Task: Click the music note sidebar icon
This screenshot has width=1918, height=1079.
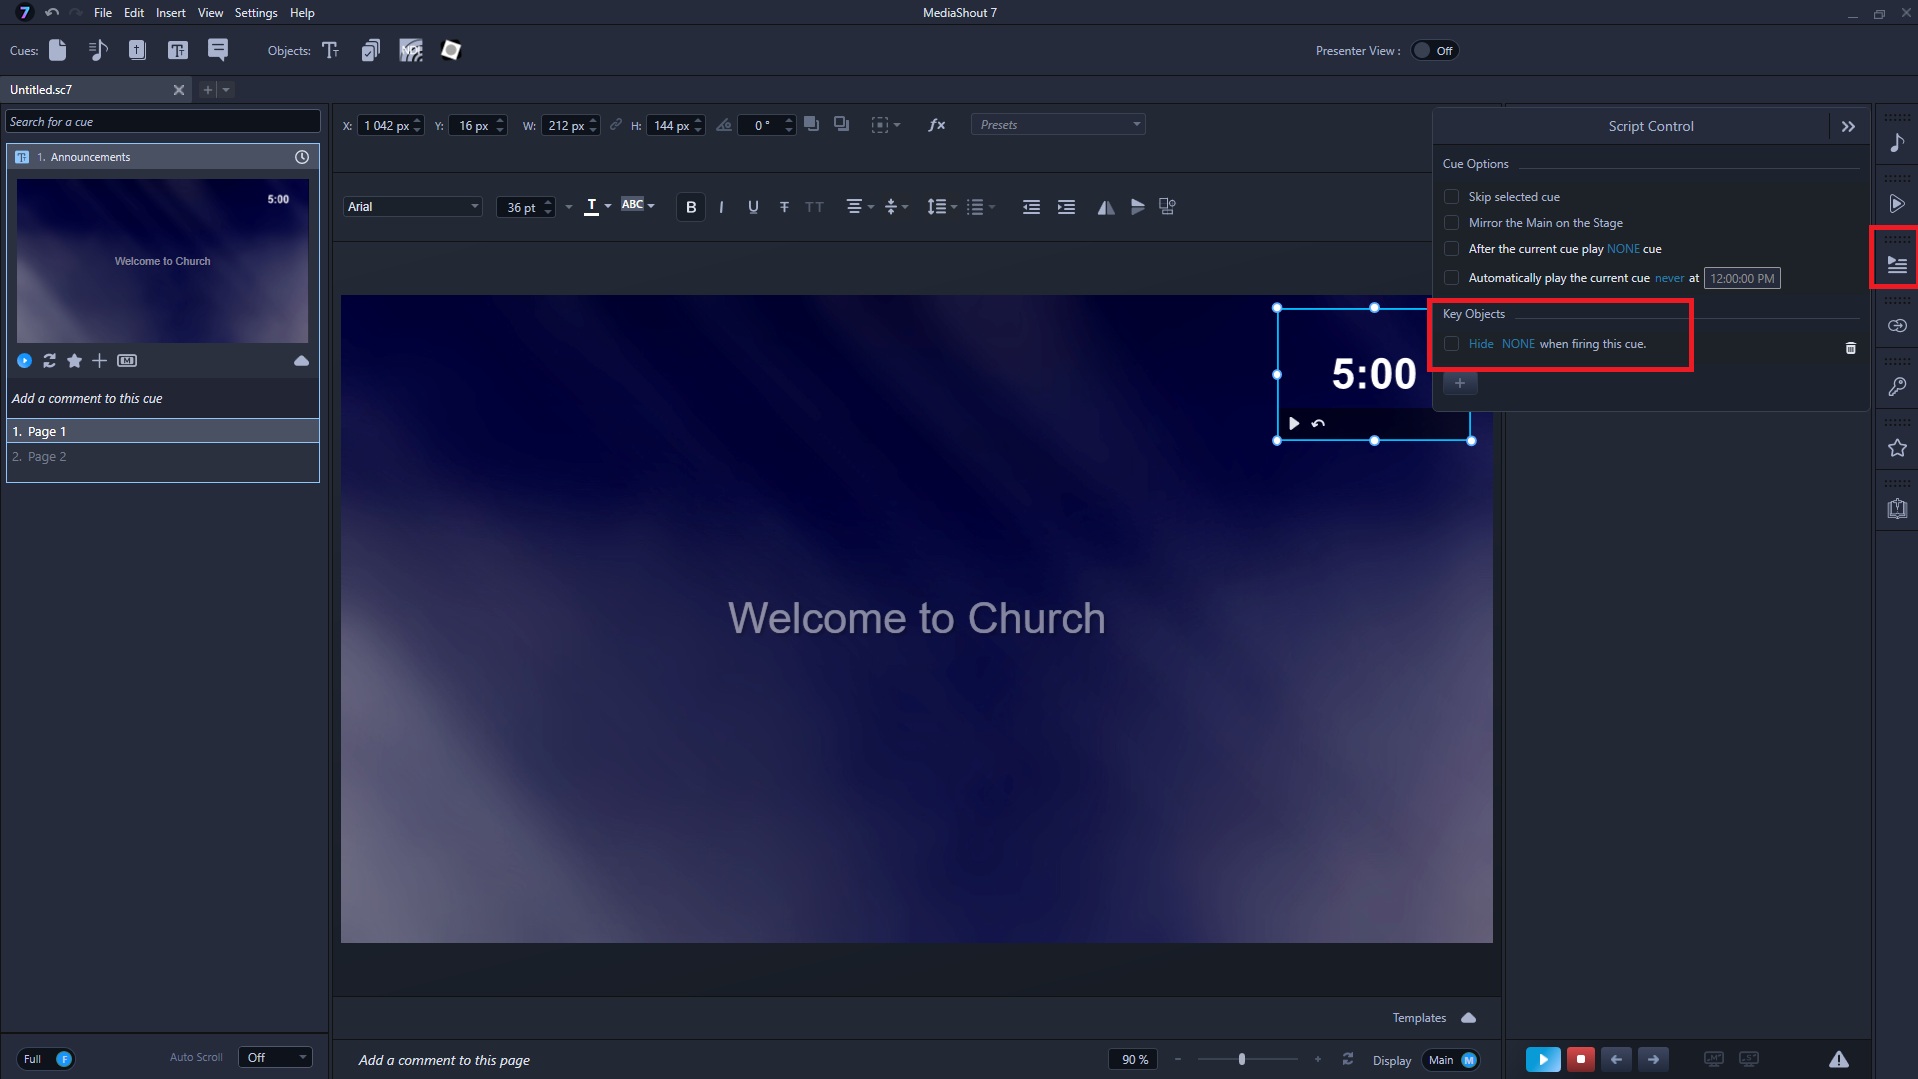Action: (1896, 143)
